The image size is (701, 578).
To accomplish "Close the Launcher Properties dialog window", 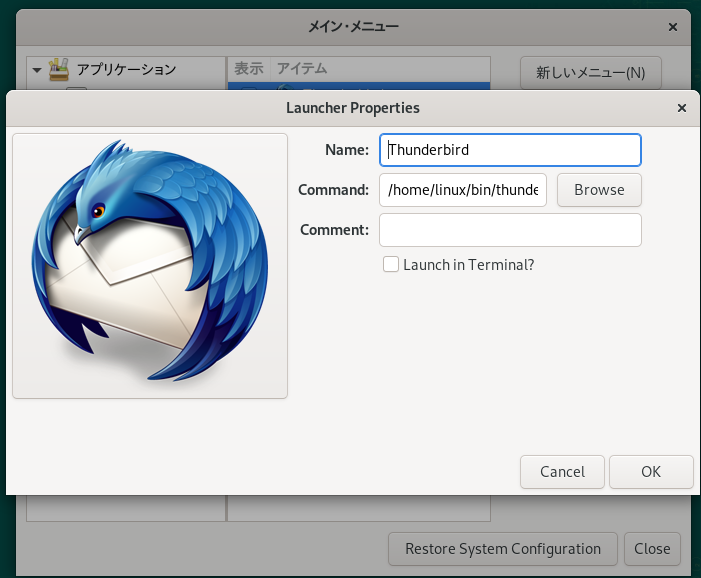I will (x=681, y=108).
